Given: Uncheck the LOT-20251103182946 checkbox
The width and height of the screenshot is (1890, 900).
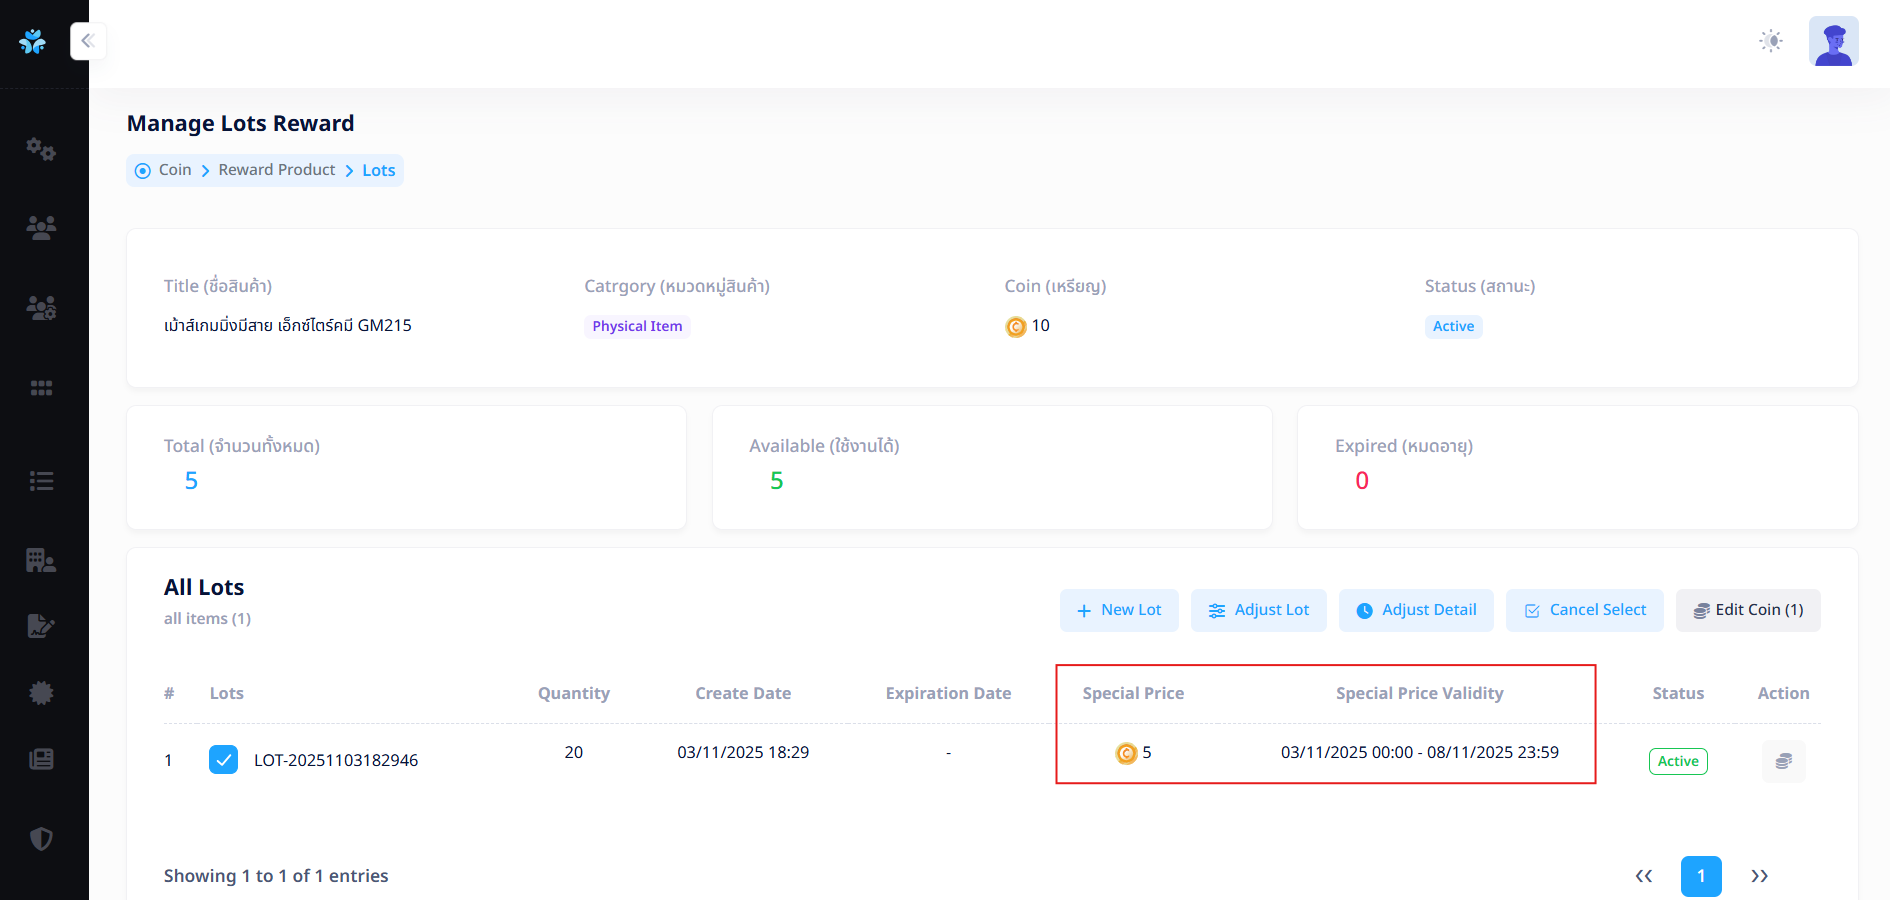Looking at the screenshot, I should 223,760.
